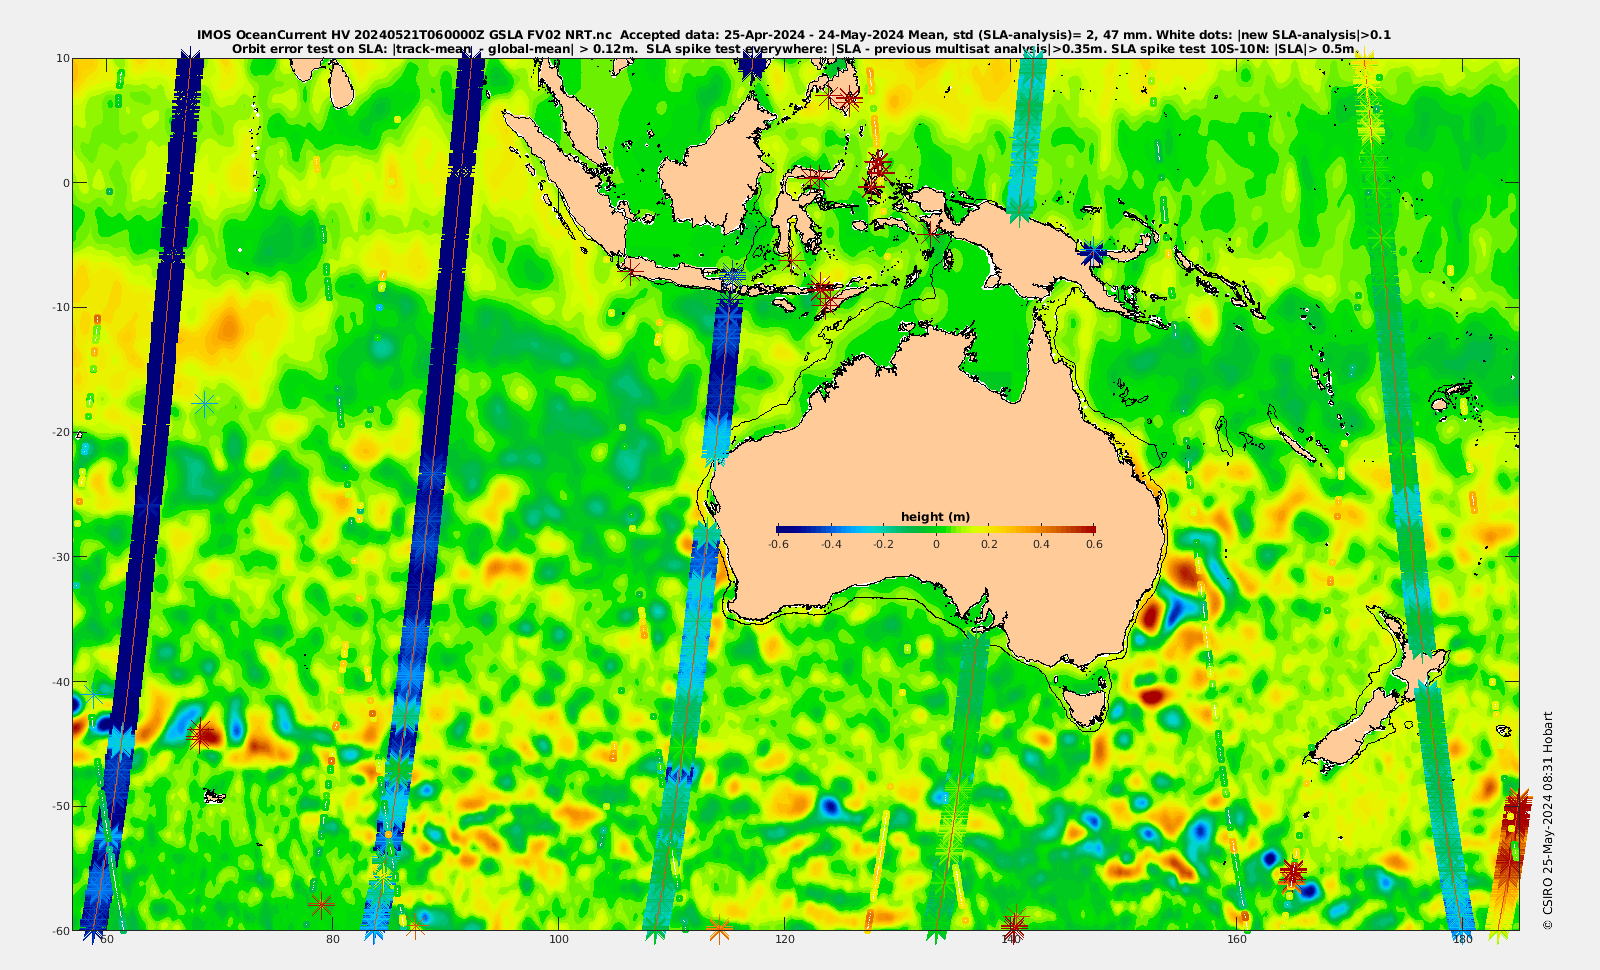Click colorbar tick label -0.2
Image resolution: width=1600 pixels, height=970 pixels.
click(x=884, y=545)
